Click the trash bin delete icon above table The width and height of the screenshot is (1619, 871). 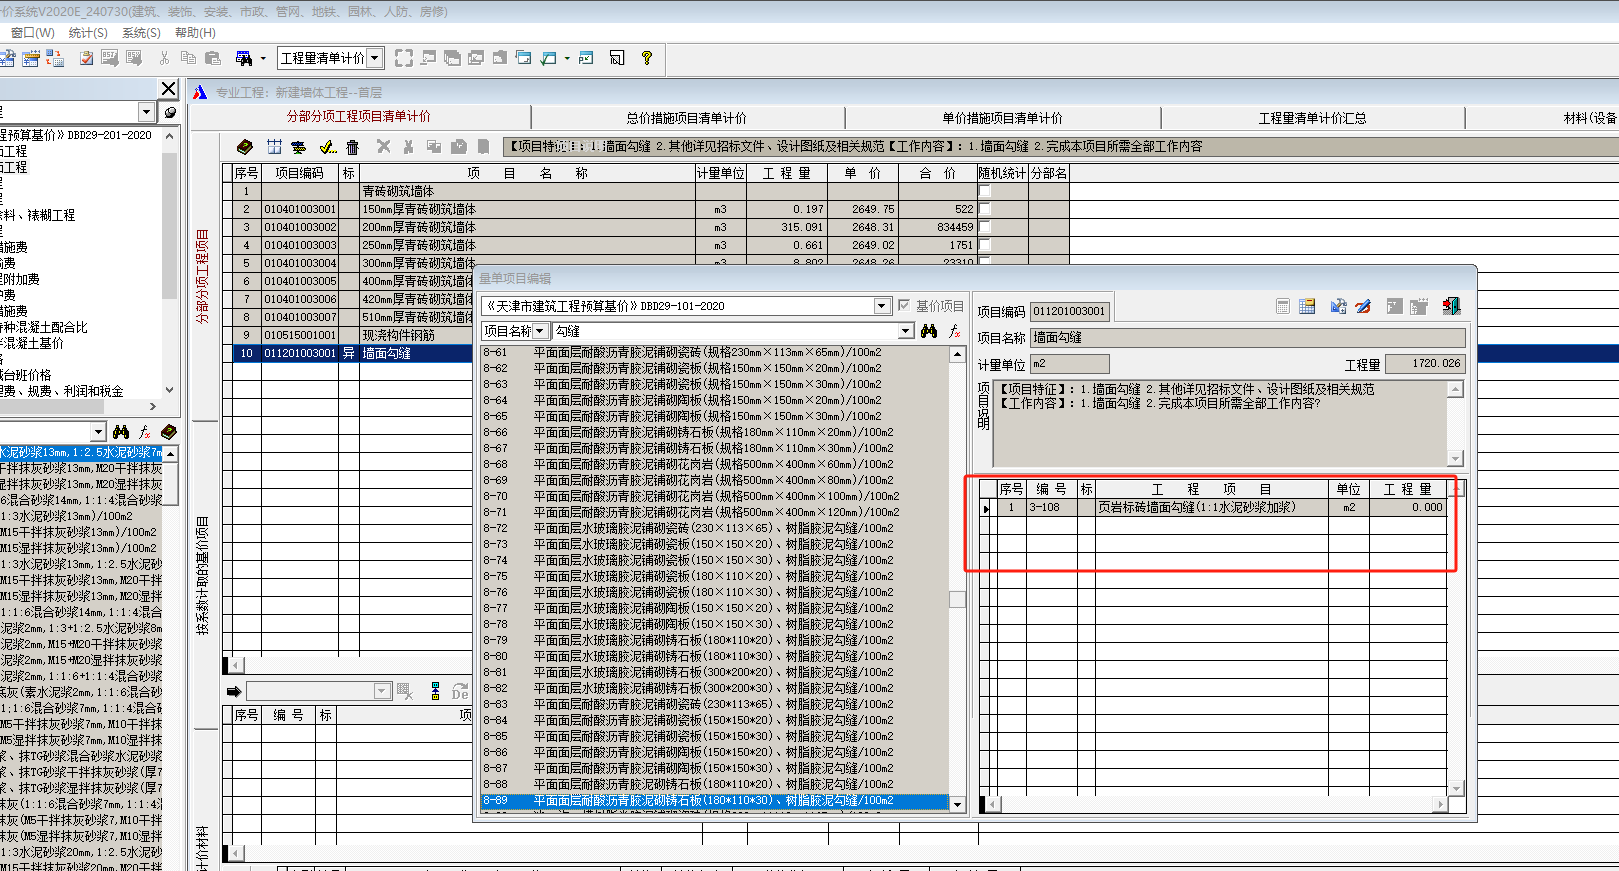[x=352, y=147]
